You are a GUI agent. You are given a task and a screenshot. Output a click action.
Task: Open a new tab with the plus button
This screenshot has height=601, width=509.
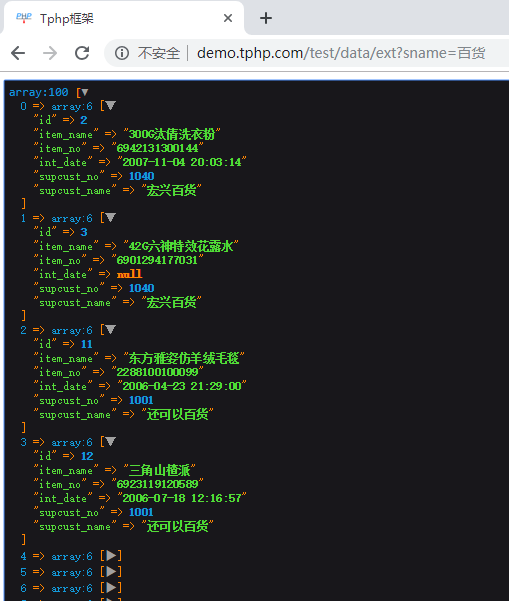pyautogui.click(x=266, y=18)
